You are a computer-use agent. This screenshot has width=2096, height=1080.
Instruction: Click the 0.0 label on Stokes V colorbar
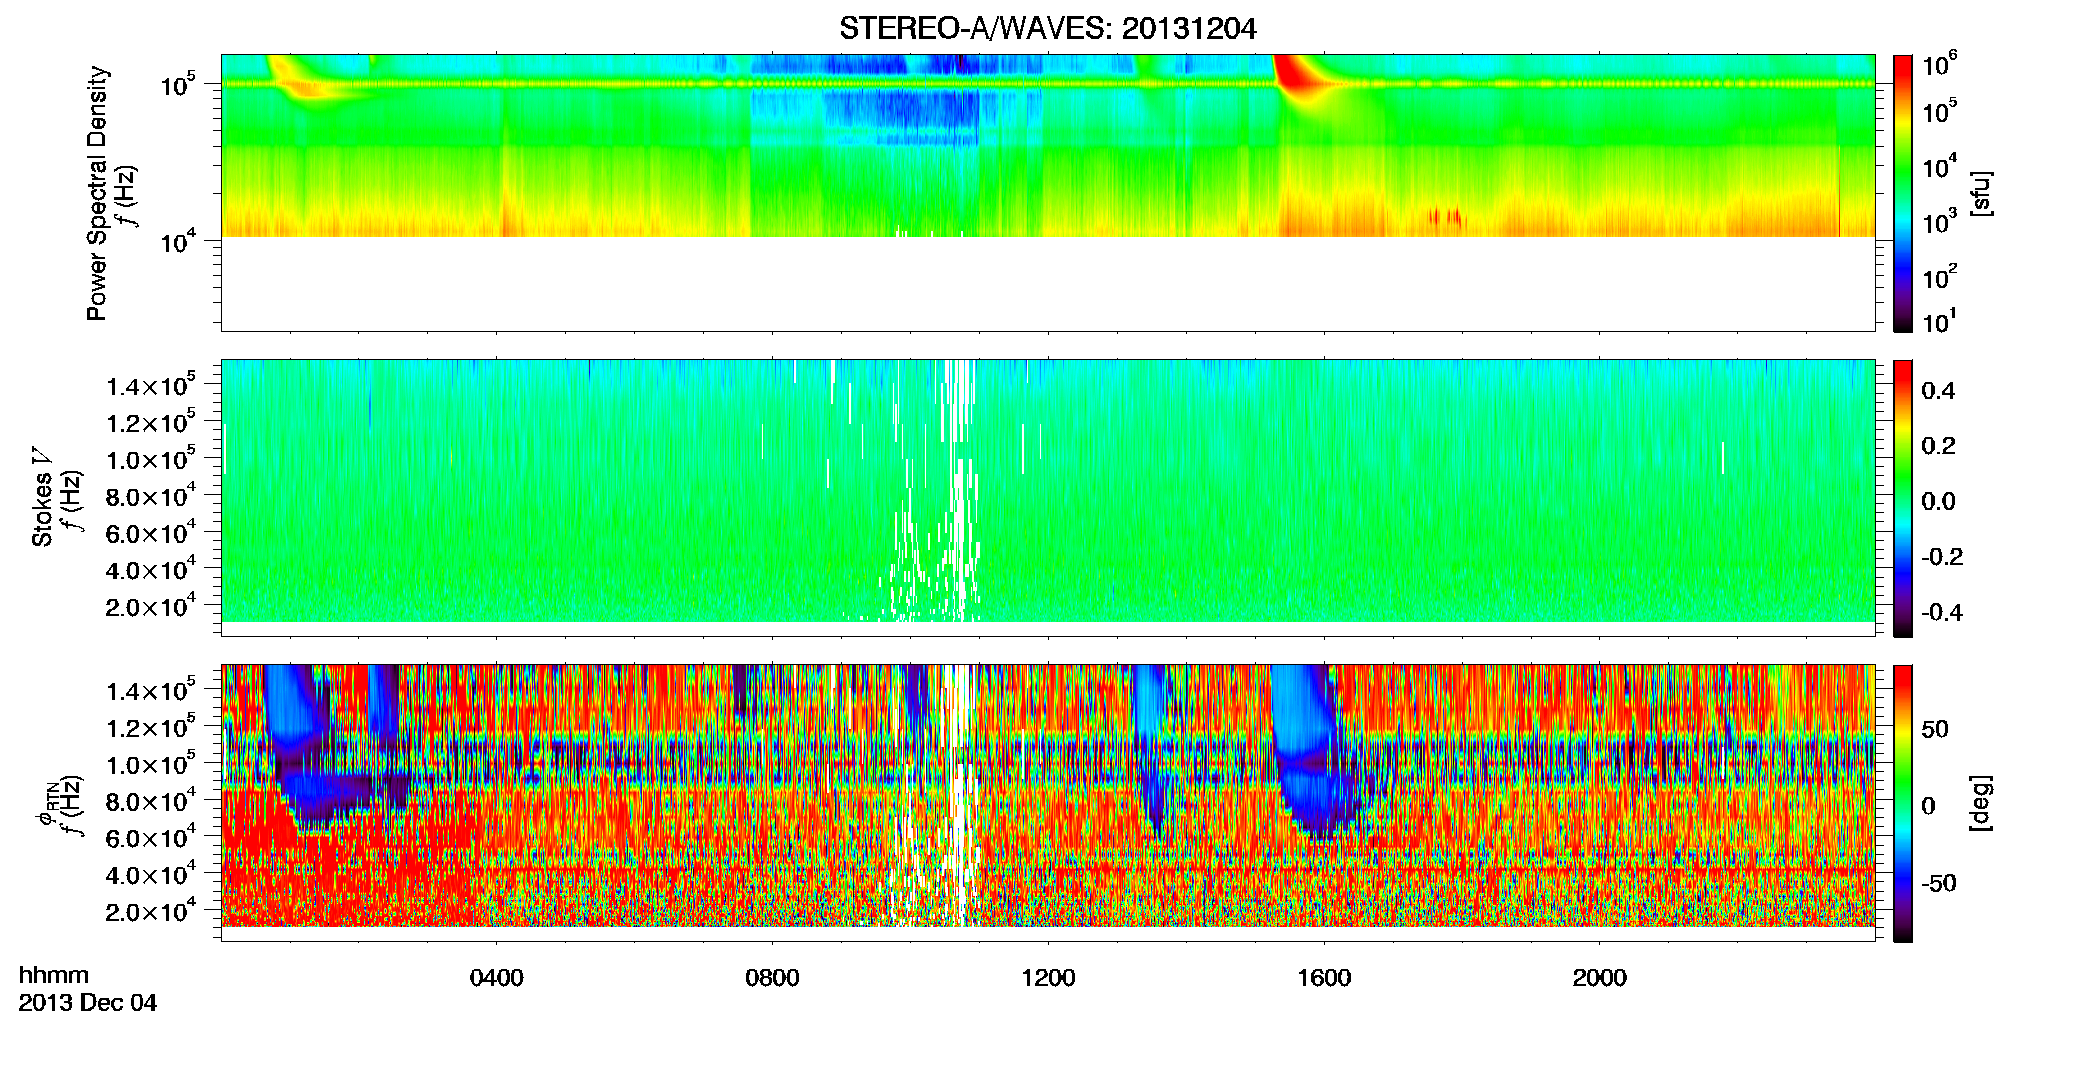(1938, 502)
